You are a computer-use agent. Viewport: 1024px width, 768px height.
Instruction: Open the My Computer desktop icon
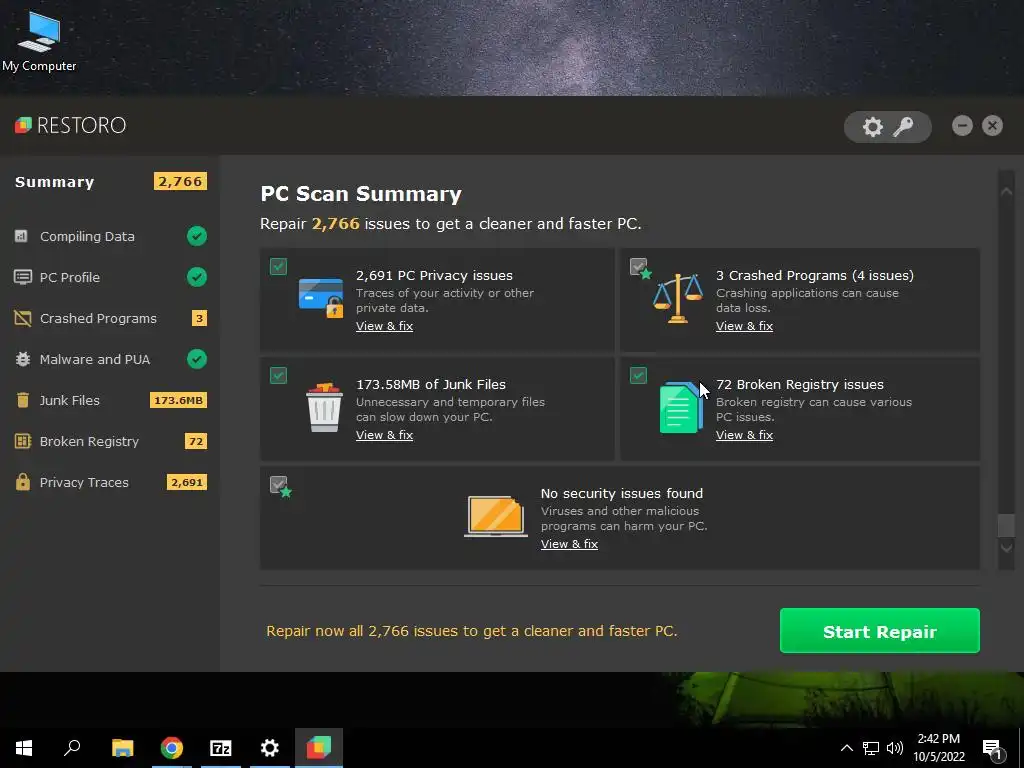coord(39,41)
